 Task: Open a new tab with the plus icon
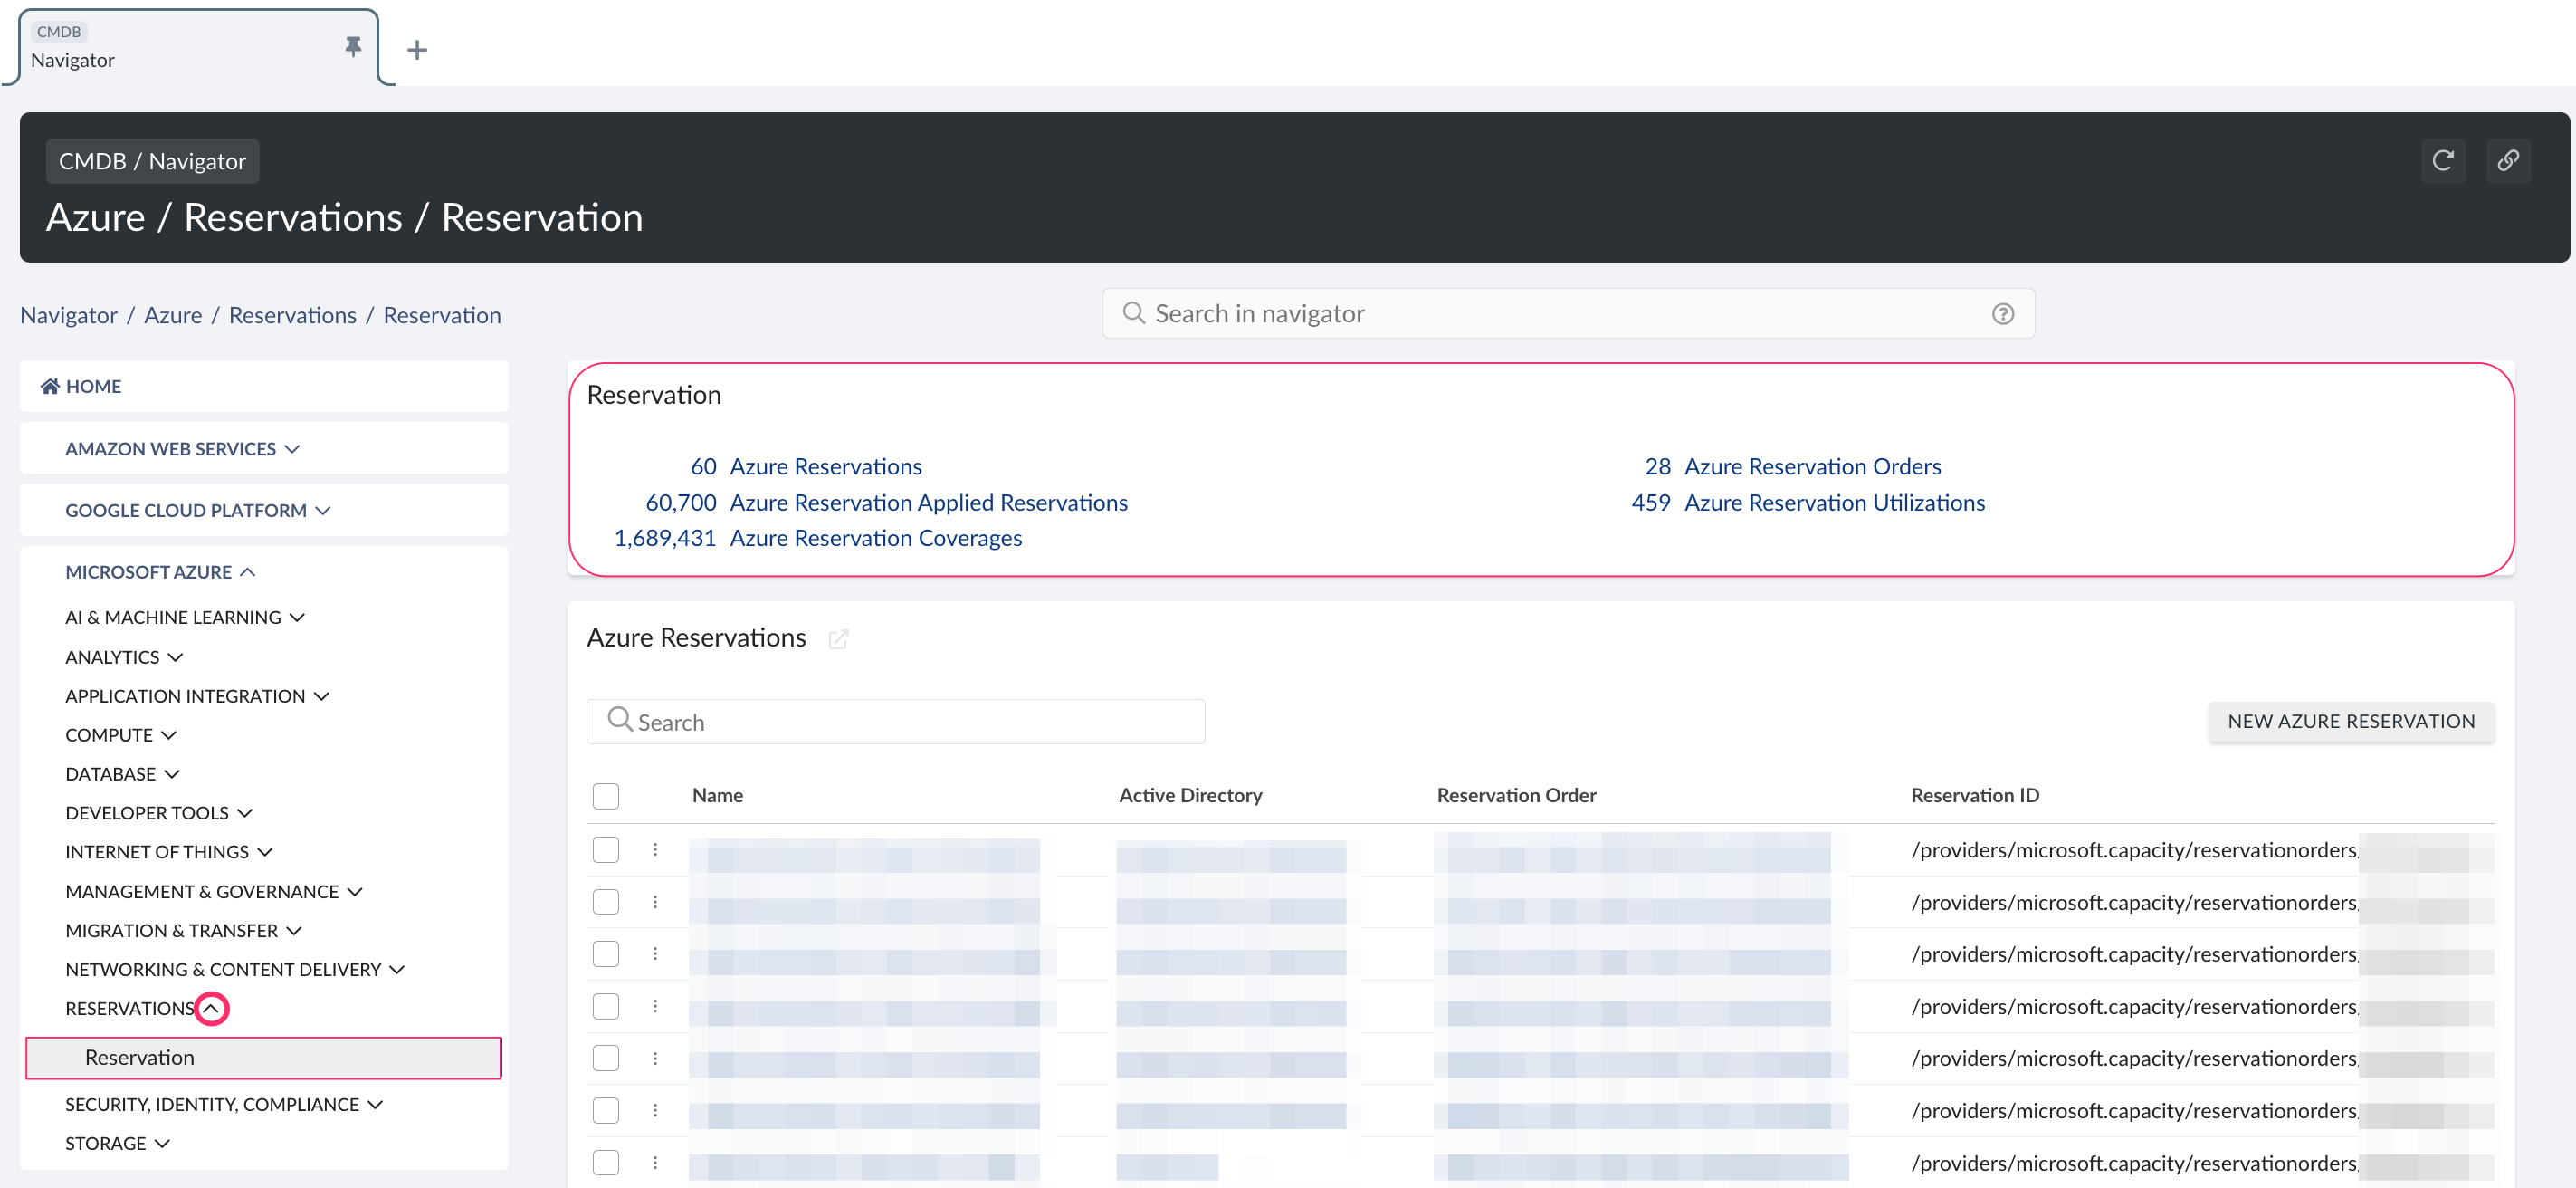tap(417, 49)
